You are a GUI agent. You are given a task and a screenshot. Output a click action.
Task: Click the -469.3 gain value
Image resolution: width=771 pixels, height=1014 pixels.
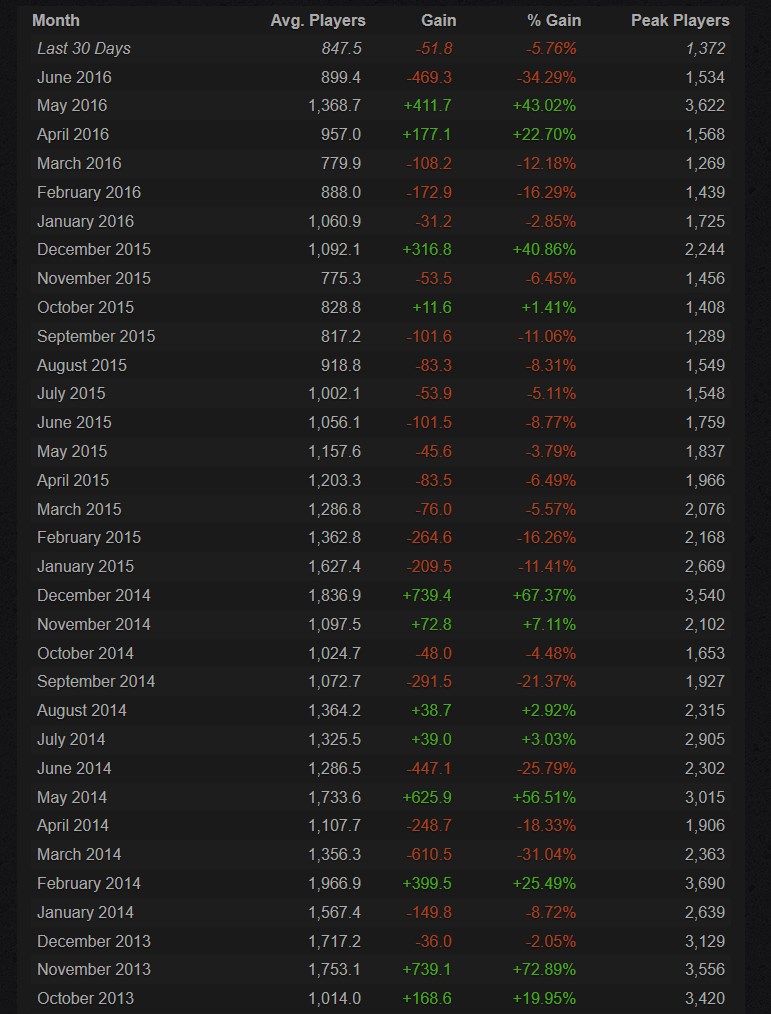(x=429, y=78)
